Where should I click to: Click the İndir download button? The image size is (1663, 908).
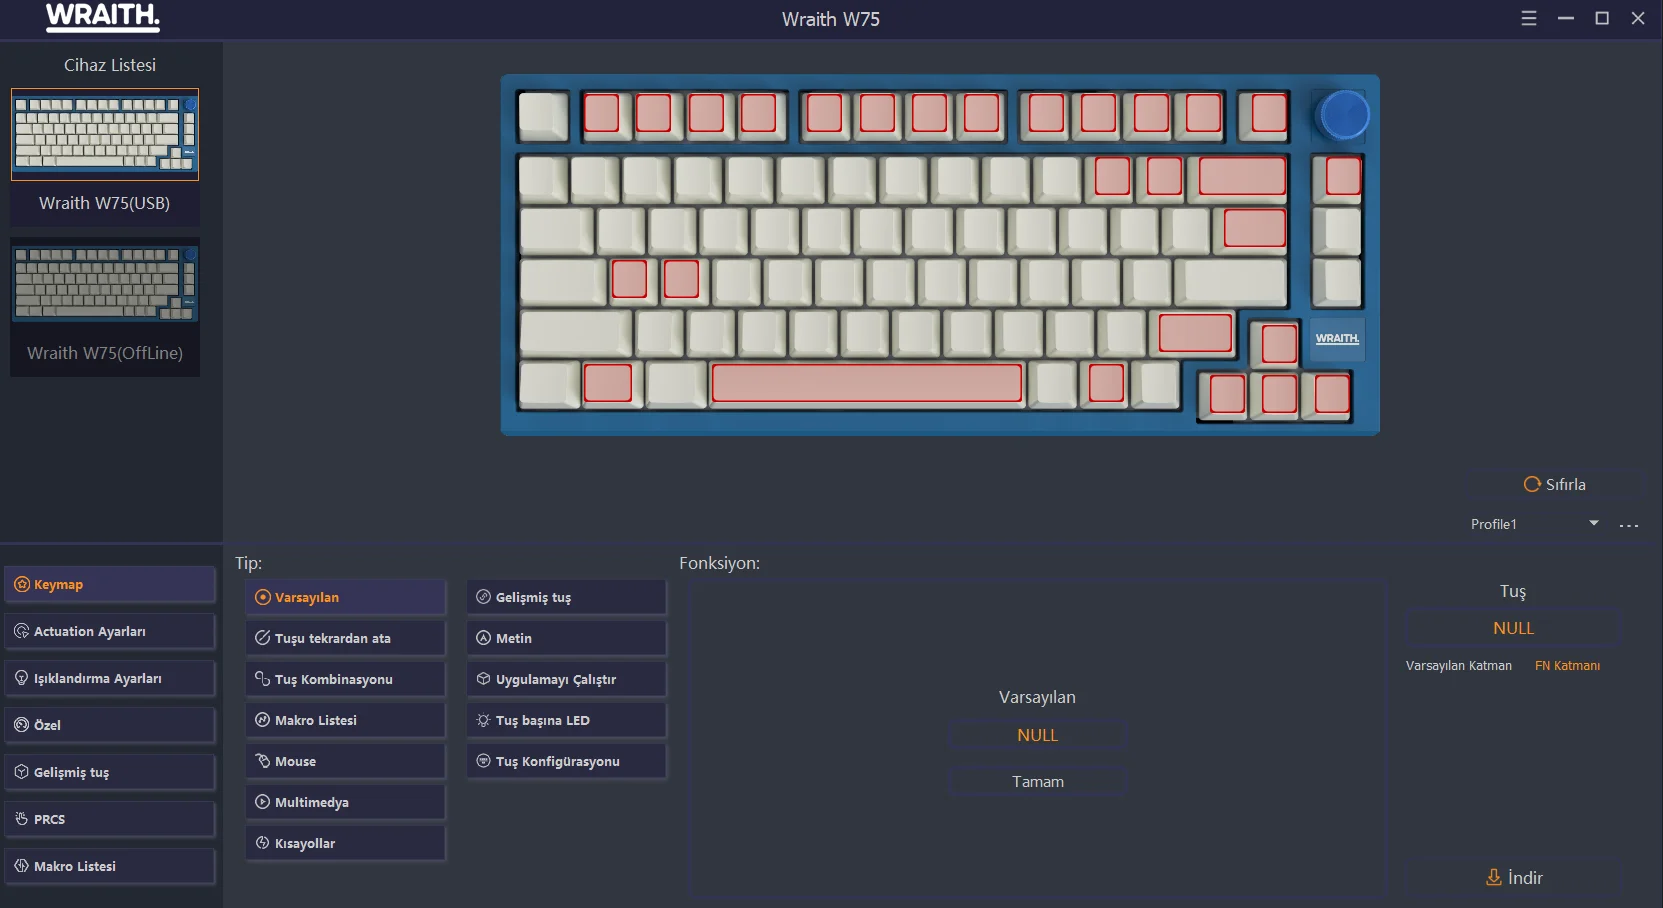1514,877
